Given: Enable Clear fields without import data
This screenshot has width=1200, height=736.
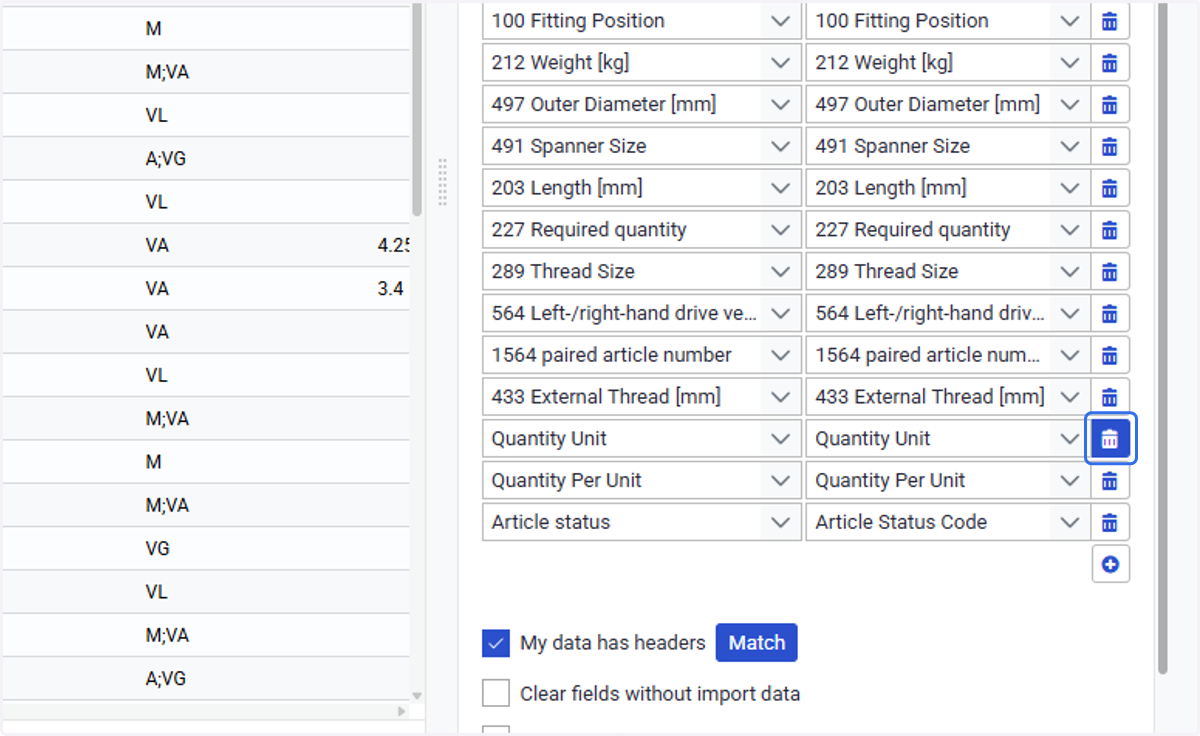Looking at the screenshot, I should pos(496,693).
